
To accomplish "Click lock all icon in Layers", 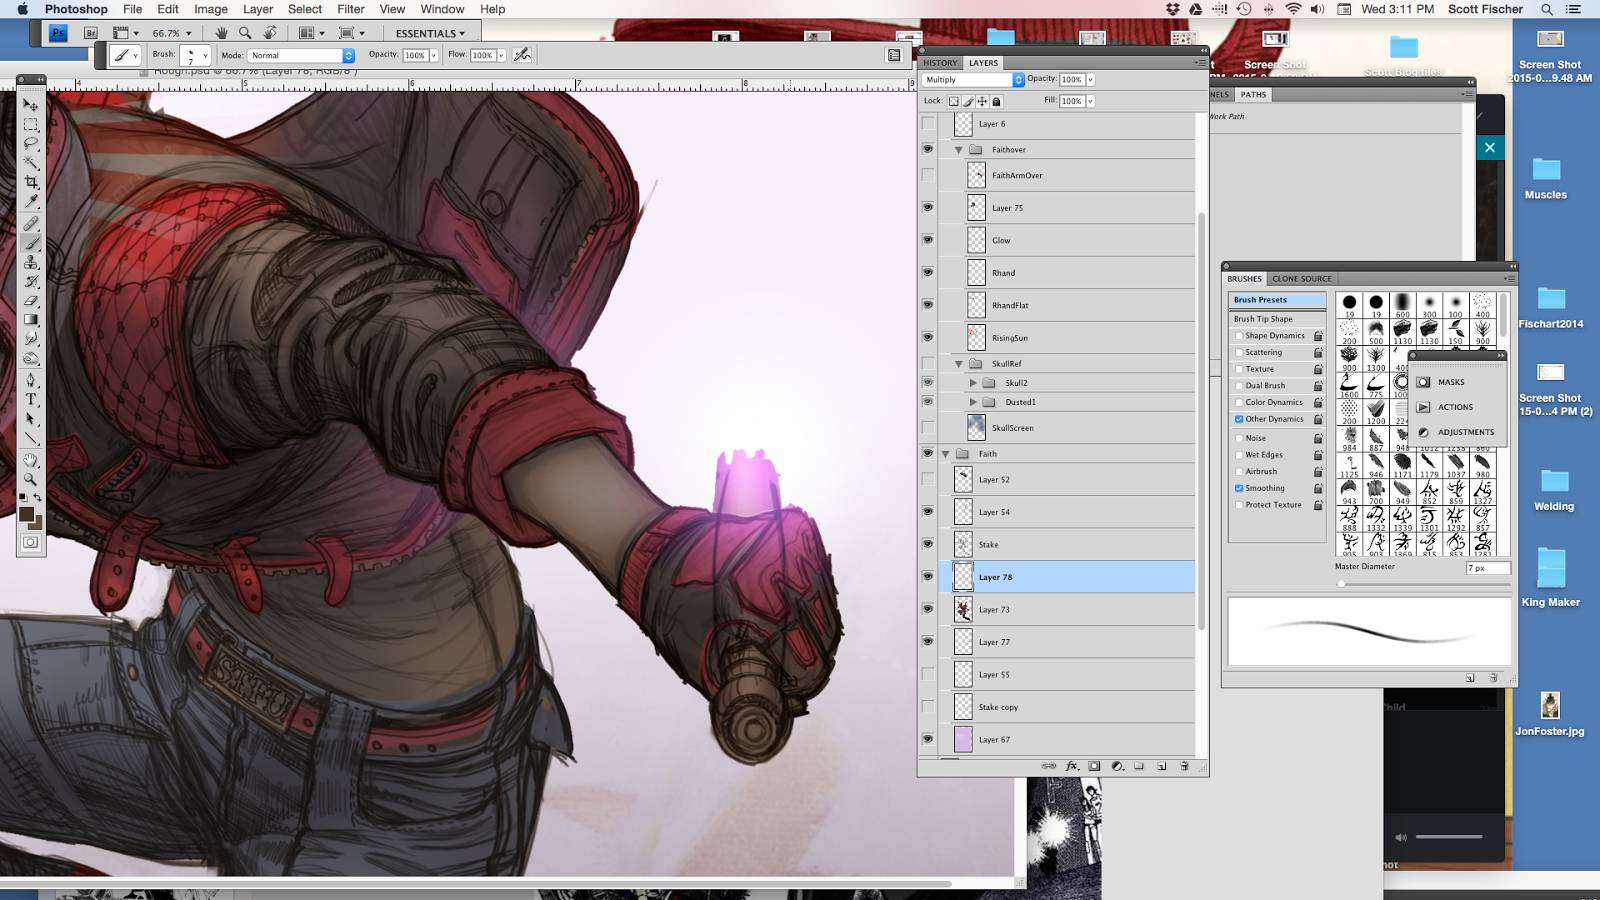I will [x=996, y=101].
